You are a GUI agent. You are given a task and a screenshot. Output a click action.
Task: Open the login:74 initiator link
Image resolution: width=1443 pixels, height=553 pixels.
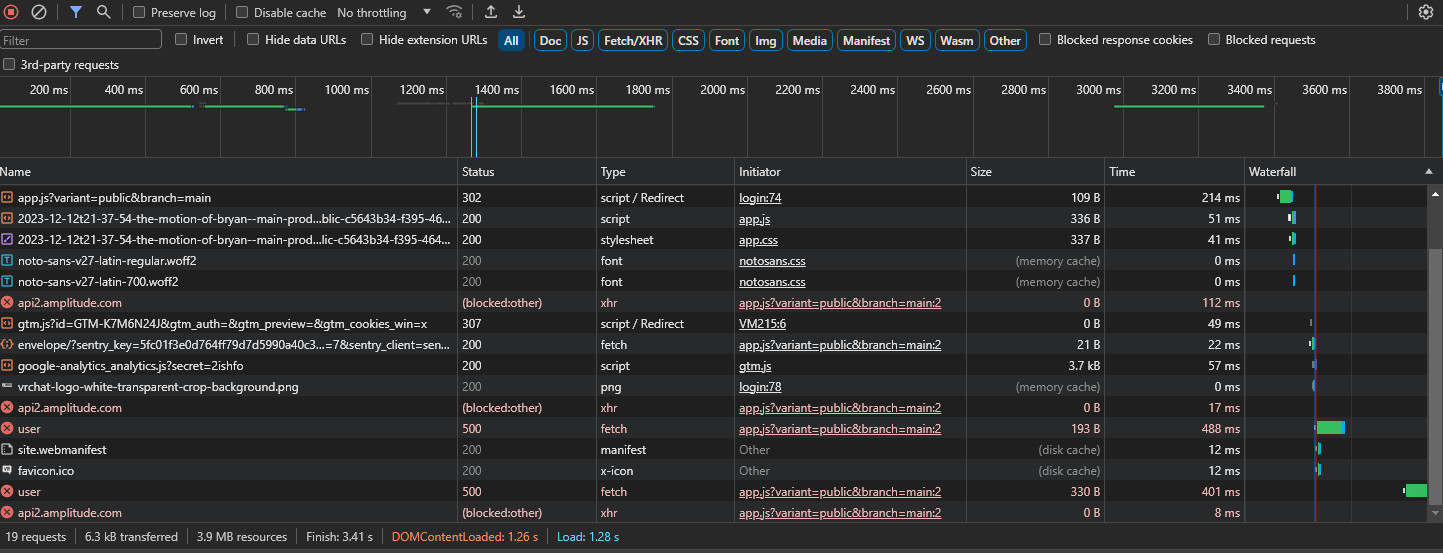point(760,198)
